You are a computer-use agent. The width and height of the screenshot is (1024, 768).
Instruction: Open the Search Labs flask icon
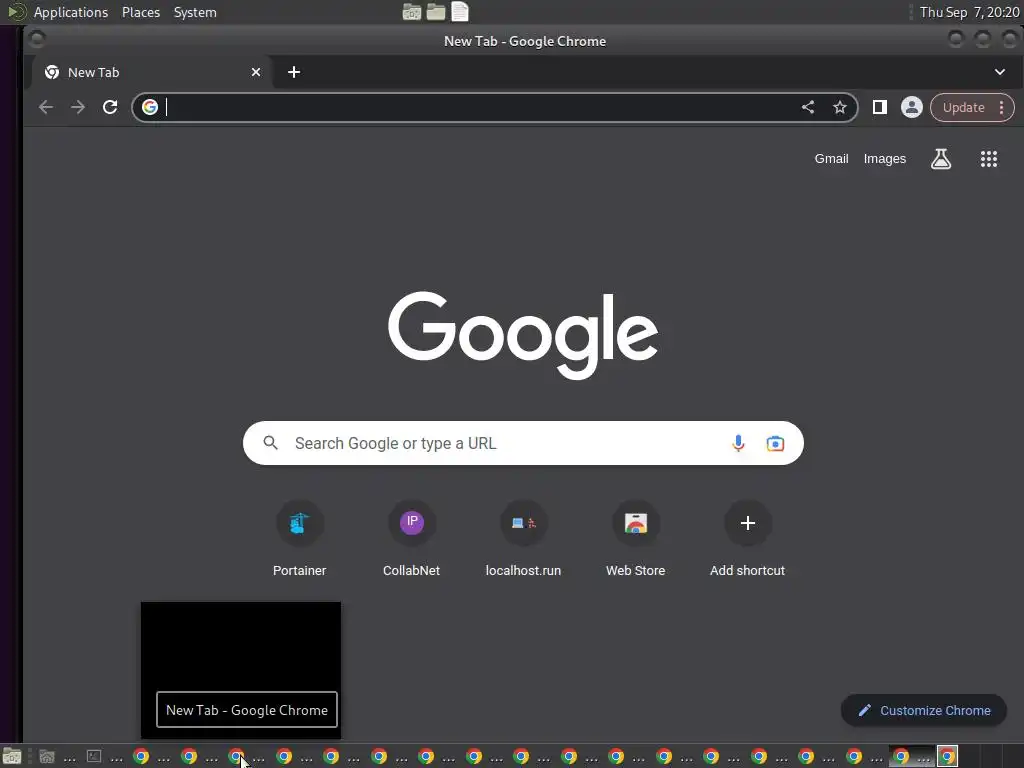point(940,159)
